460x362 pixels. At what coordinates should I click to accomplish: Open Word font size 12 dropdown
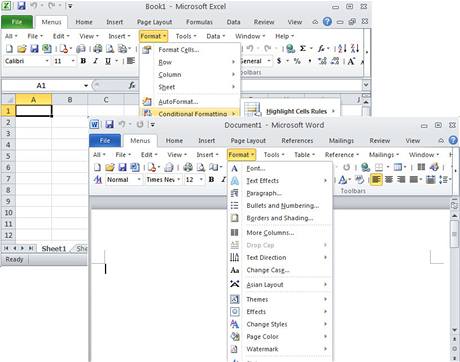point(201,179)
